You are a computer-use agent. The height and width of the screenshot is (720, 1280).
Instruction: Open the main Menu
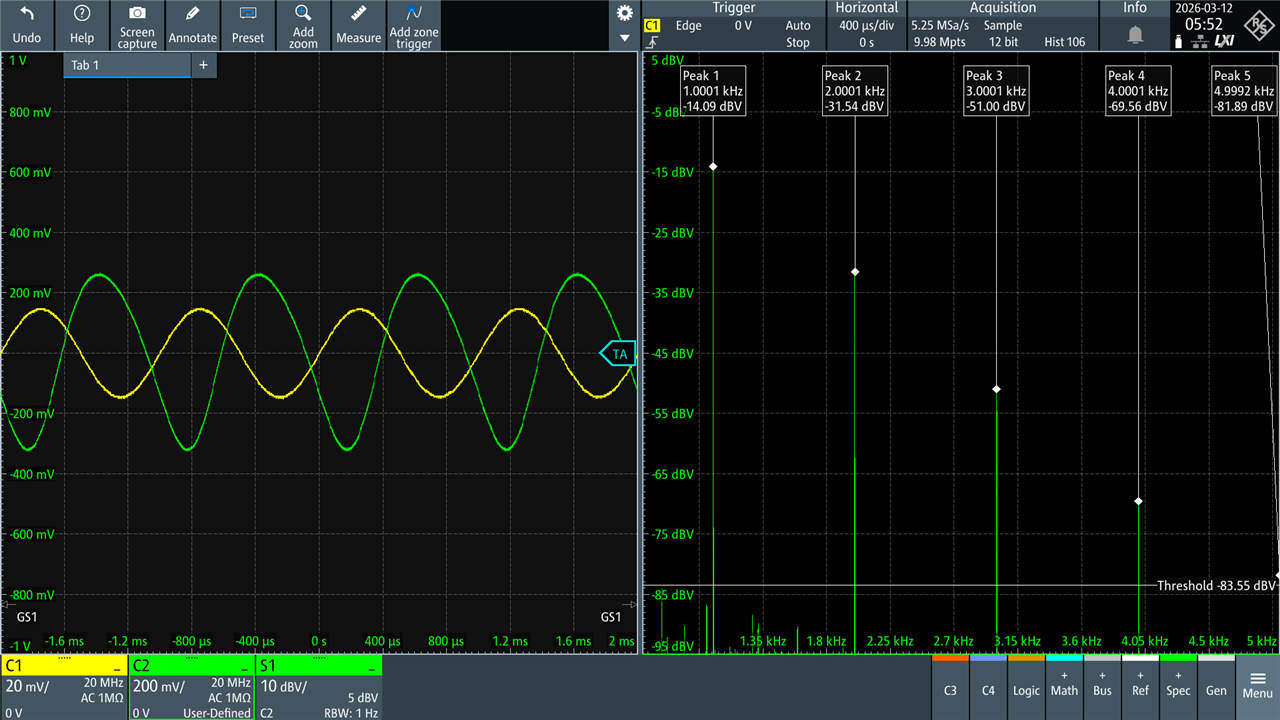click(x=1257, y=685)
